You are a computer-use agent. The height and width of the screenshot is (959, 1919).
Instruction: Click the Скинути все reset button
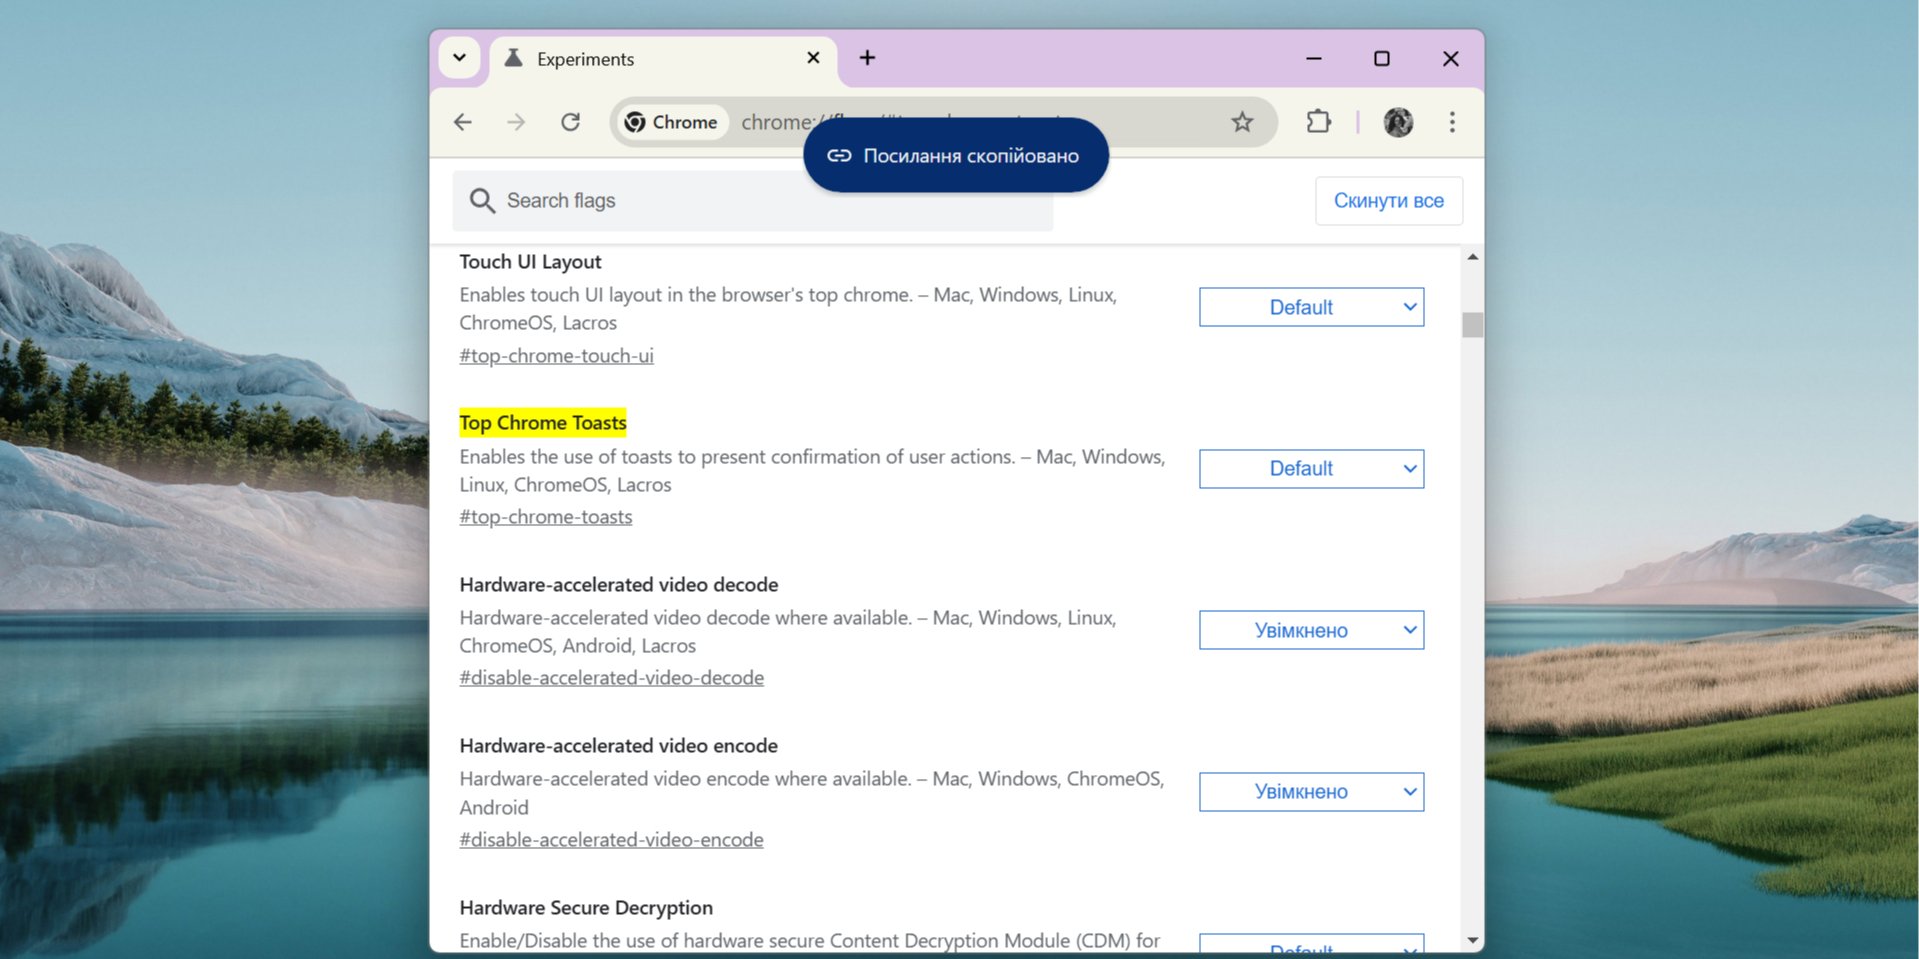pyautogui.click(x=1388, y=201)
